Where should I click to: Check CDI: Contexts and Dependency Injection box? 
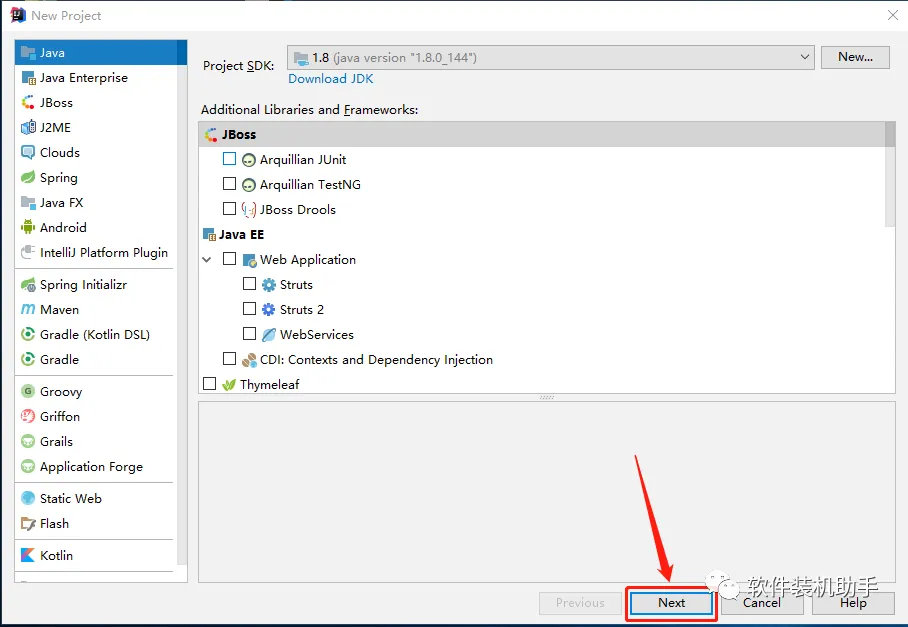click(229, 358)
